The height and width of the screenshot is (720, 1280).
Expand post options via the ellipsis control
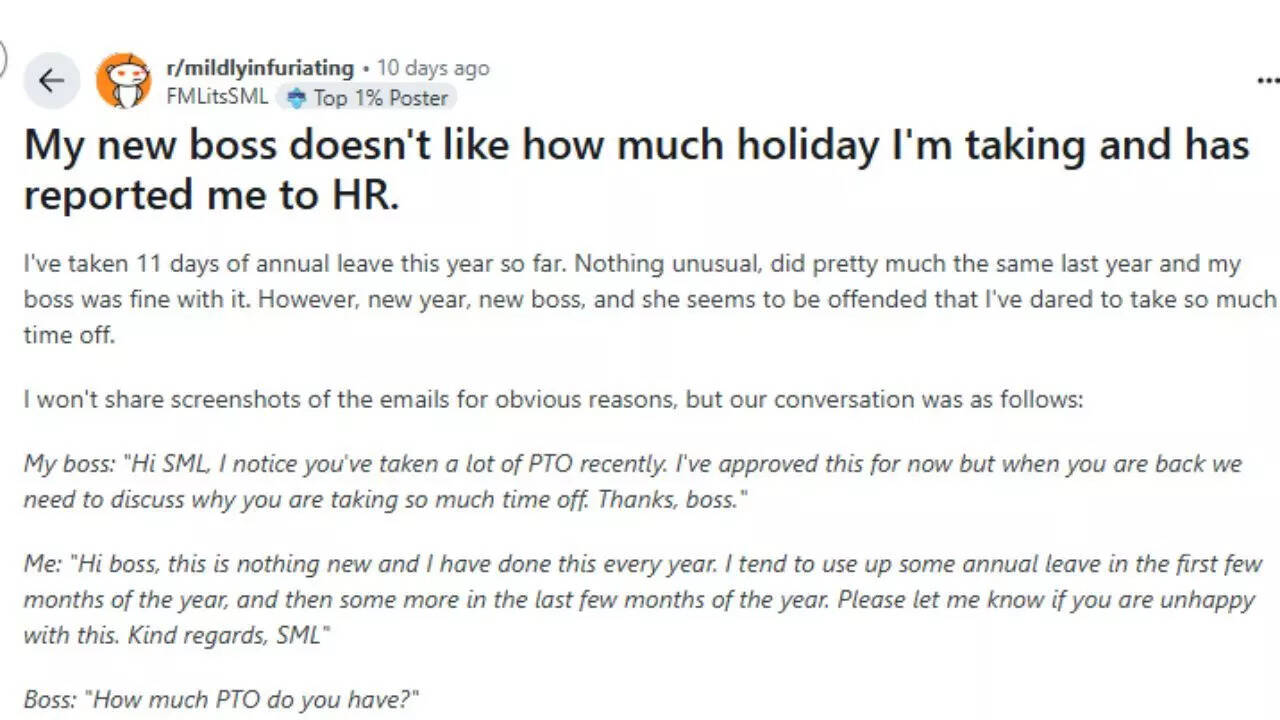(x=1267, y=80)
